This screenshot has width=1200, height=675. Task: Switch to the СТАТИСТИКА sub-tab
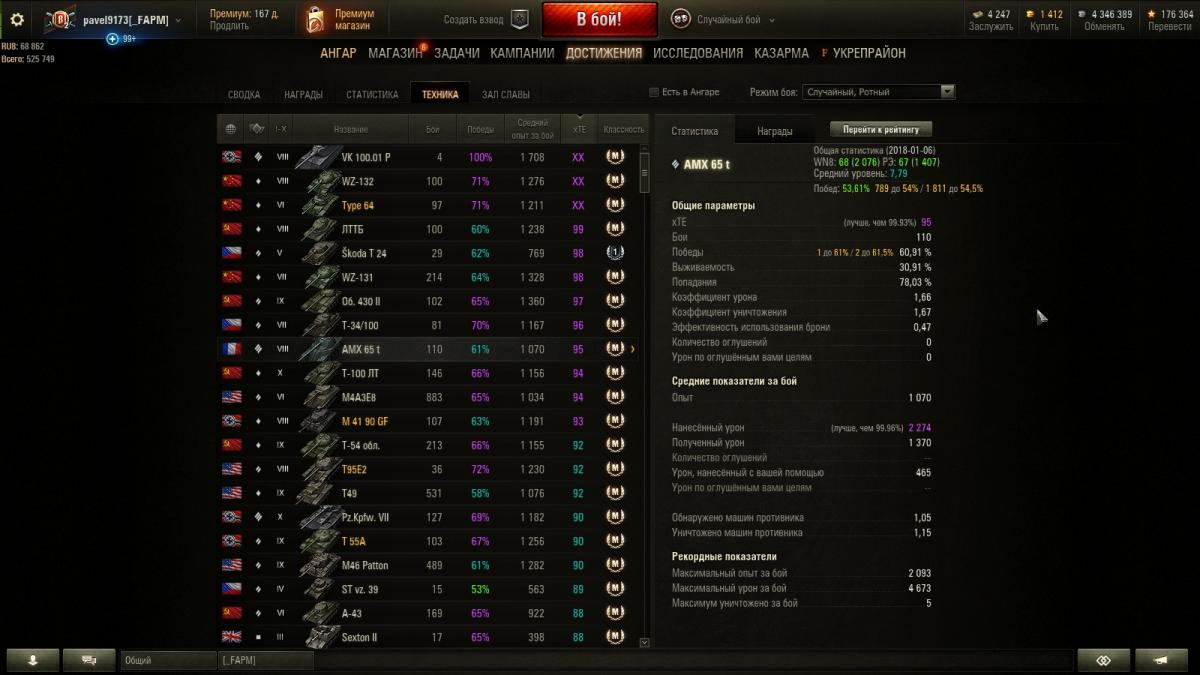(x=372, y=95)
